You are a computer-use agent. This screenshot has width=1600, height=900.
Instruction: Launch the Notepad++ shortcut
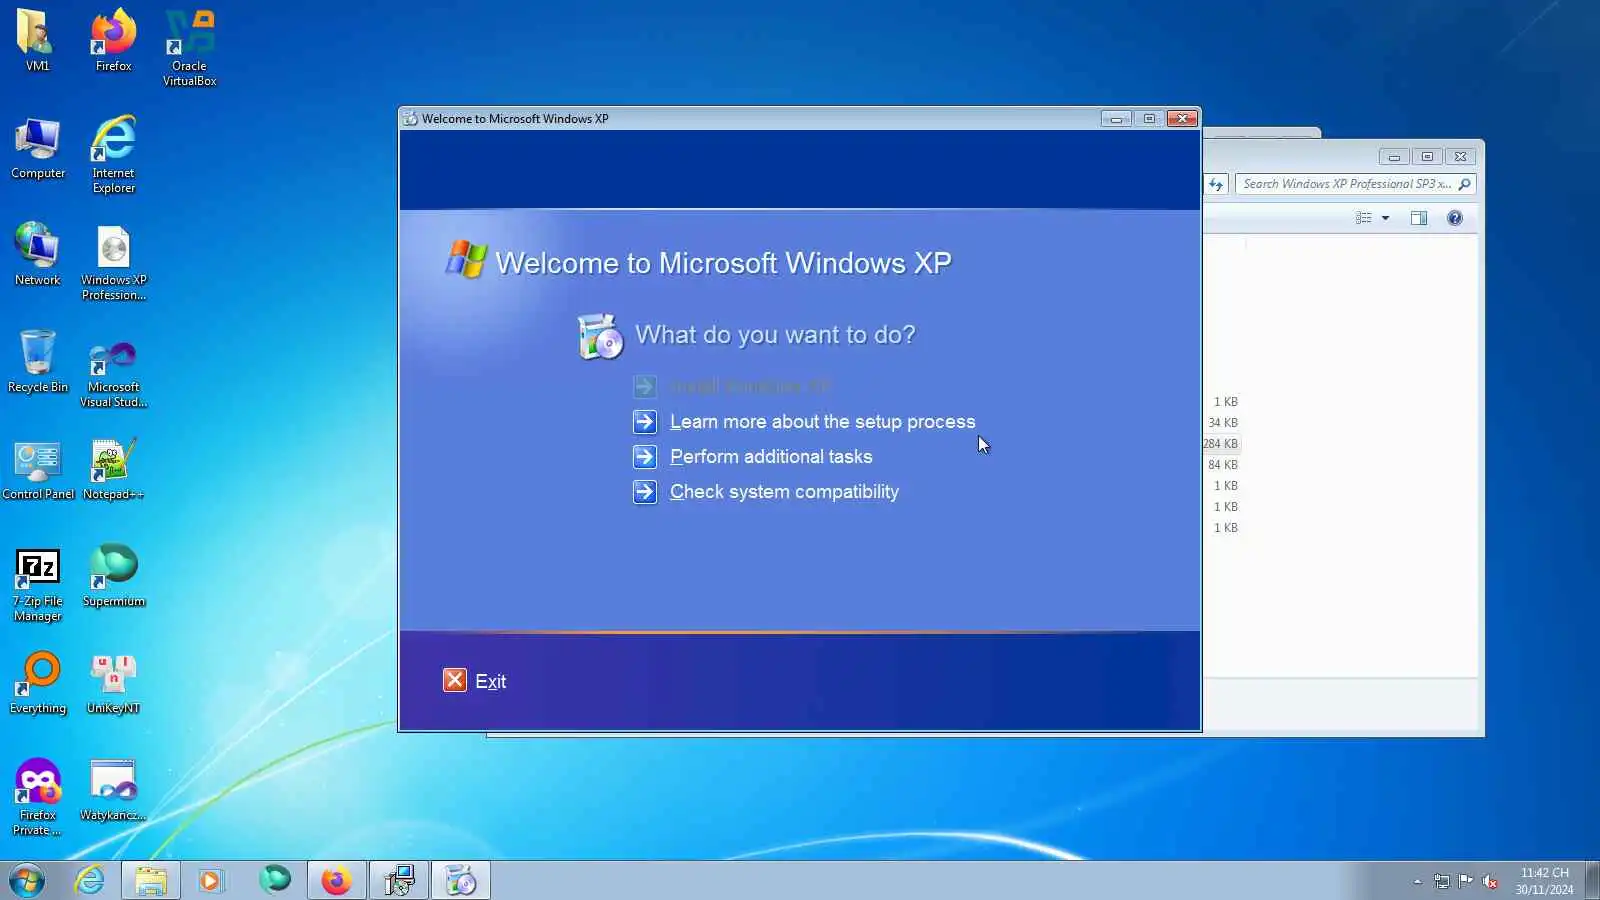tap(113, 469)
